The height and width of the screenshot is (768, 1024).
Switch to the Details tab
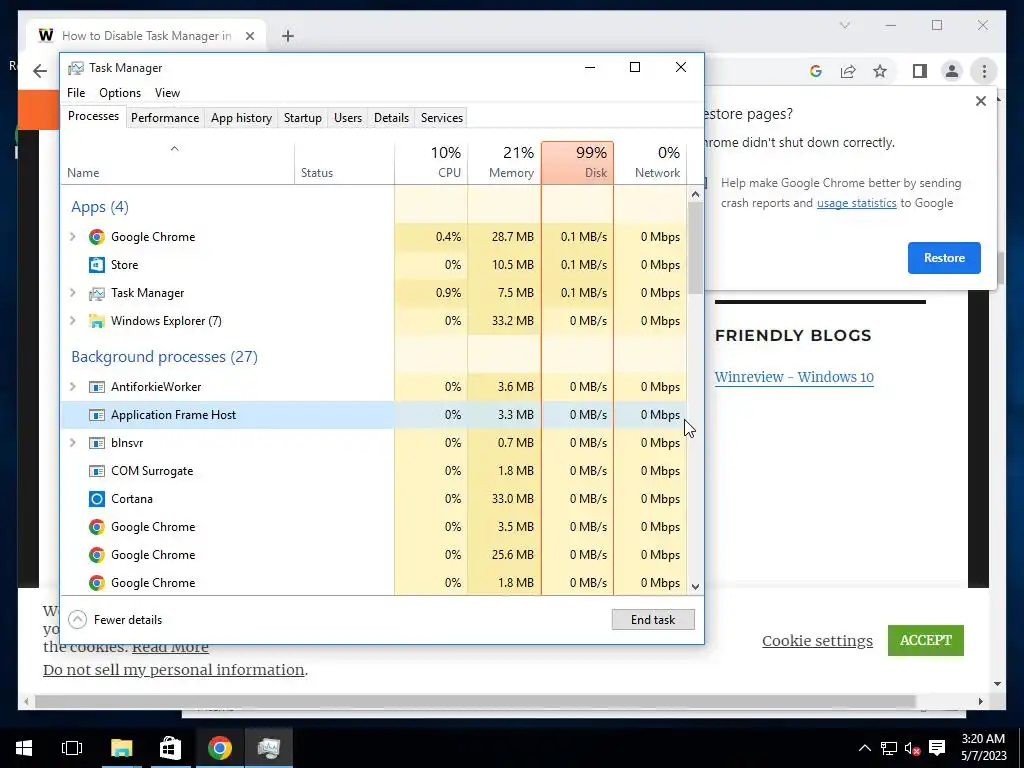[x=391, y=118]
